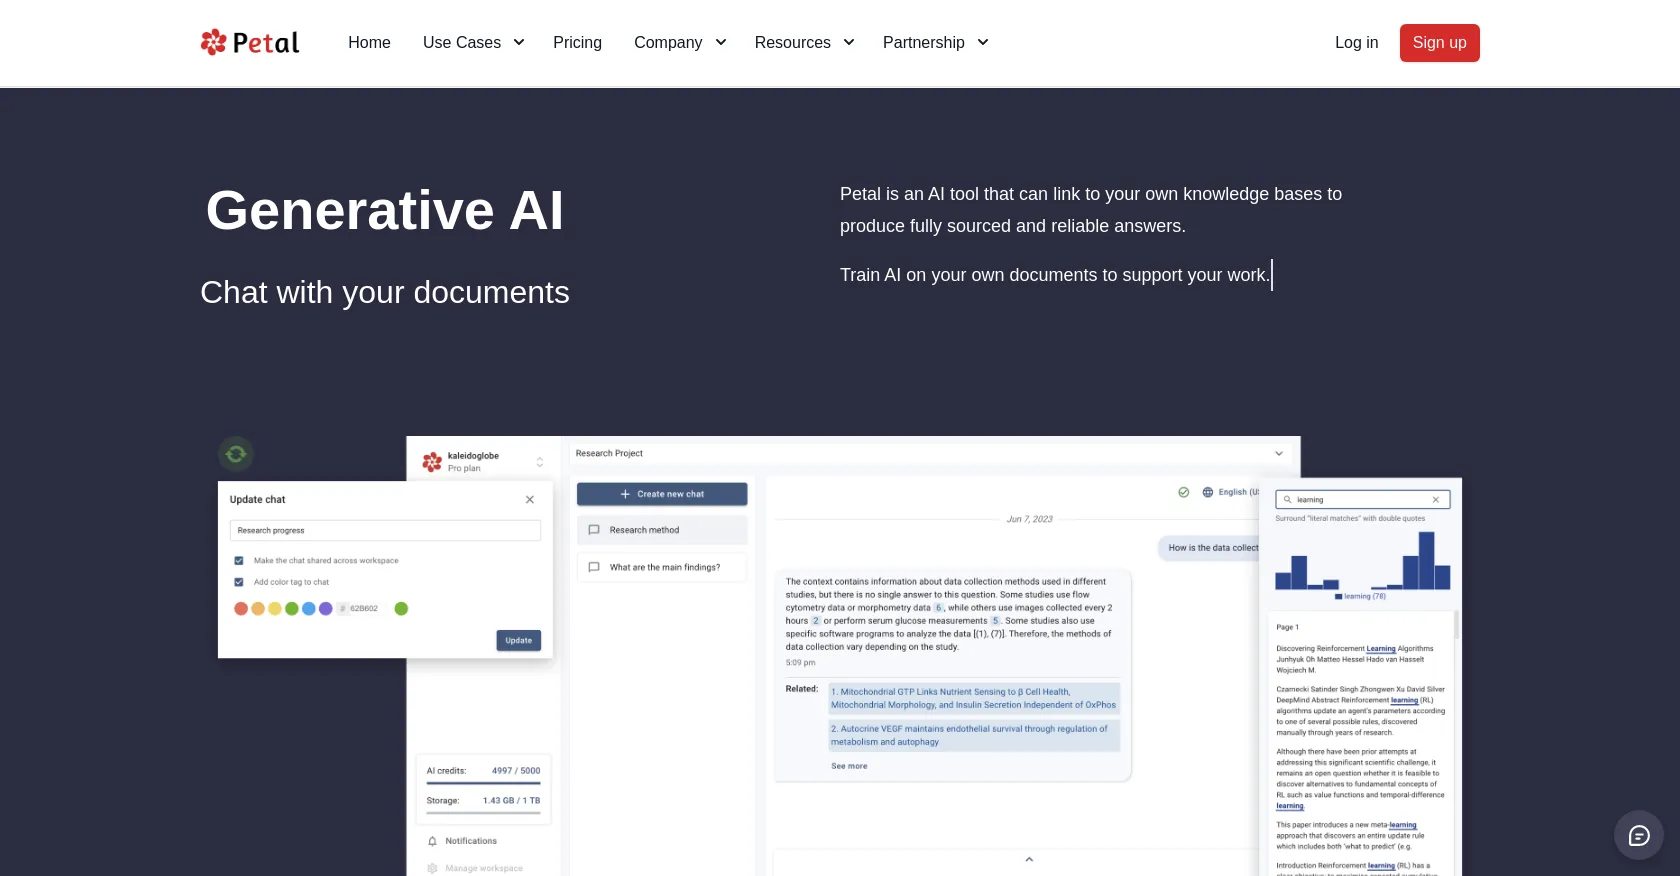
Task: Expand the Company dropdown
Action: (680, 42)
